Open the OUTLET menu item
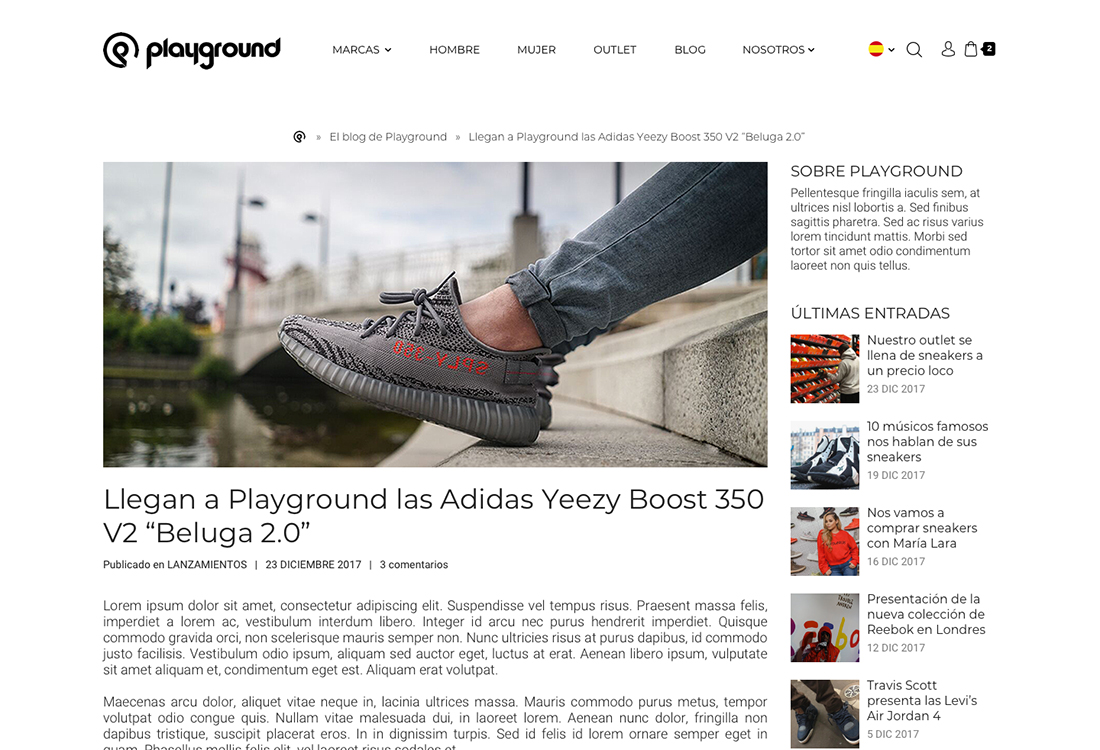 pyautogui.click(x=615, y=50)
